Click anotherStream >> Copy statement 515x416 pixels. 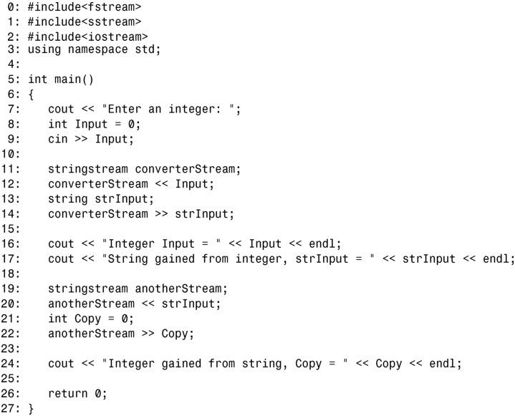(121, 334)
